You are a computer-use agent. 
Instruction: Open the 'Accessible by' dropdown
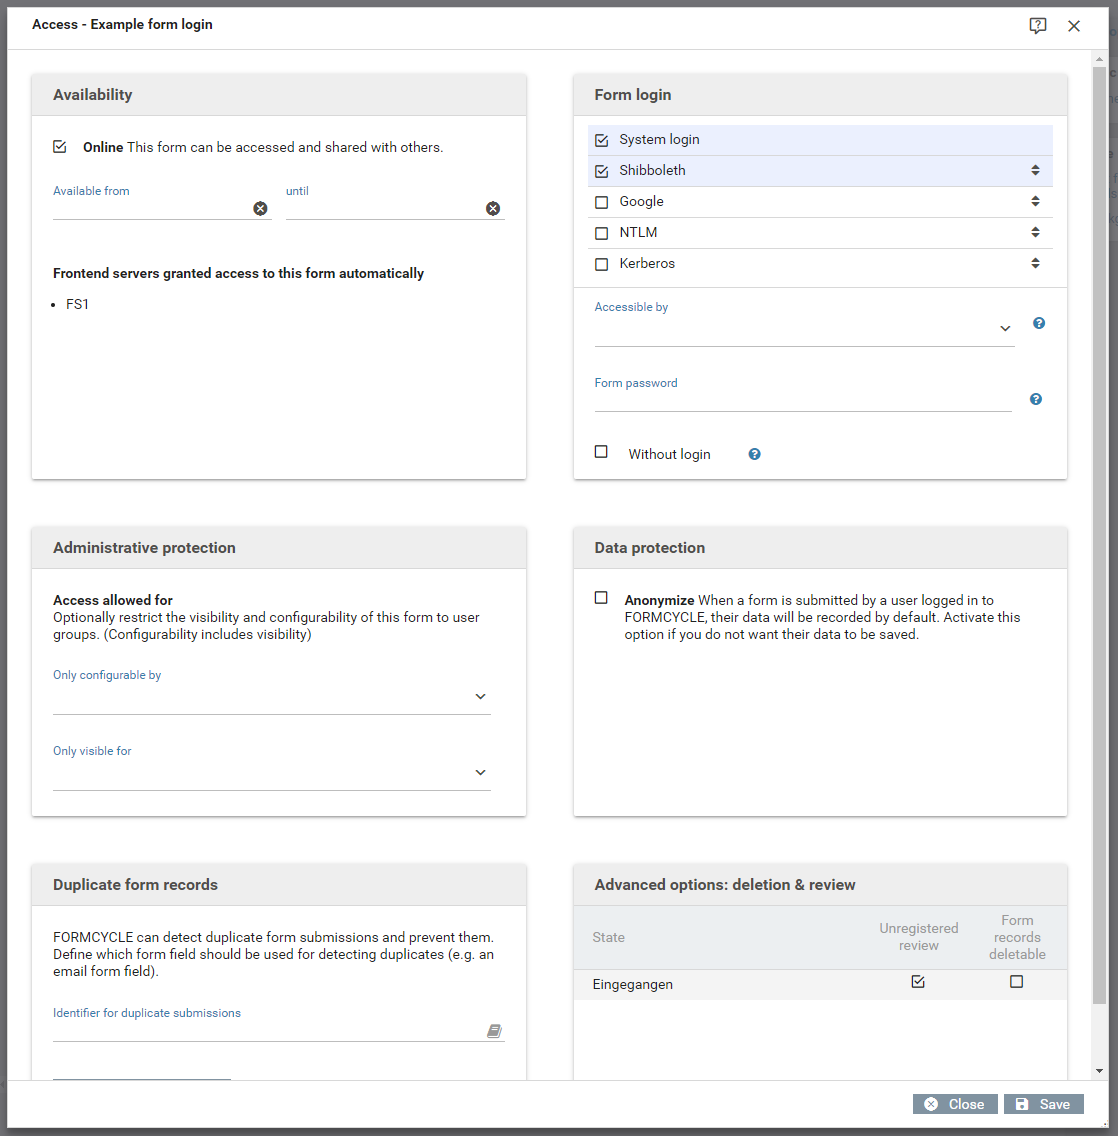tap(1004, 329)
